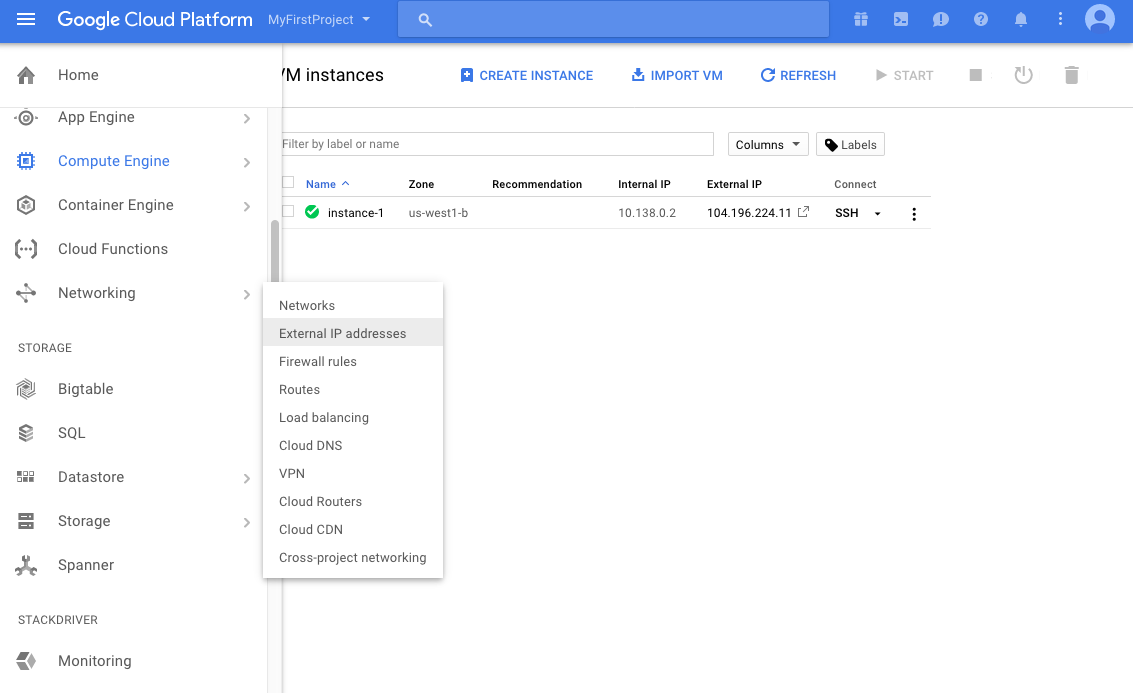Click the IMPORT VM button

[676, 75]
